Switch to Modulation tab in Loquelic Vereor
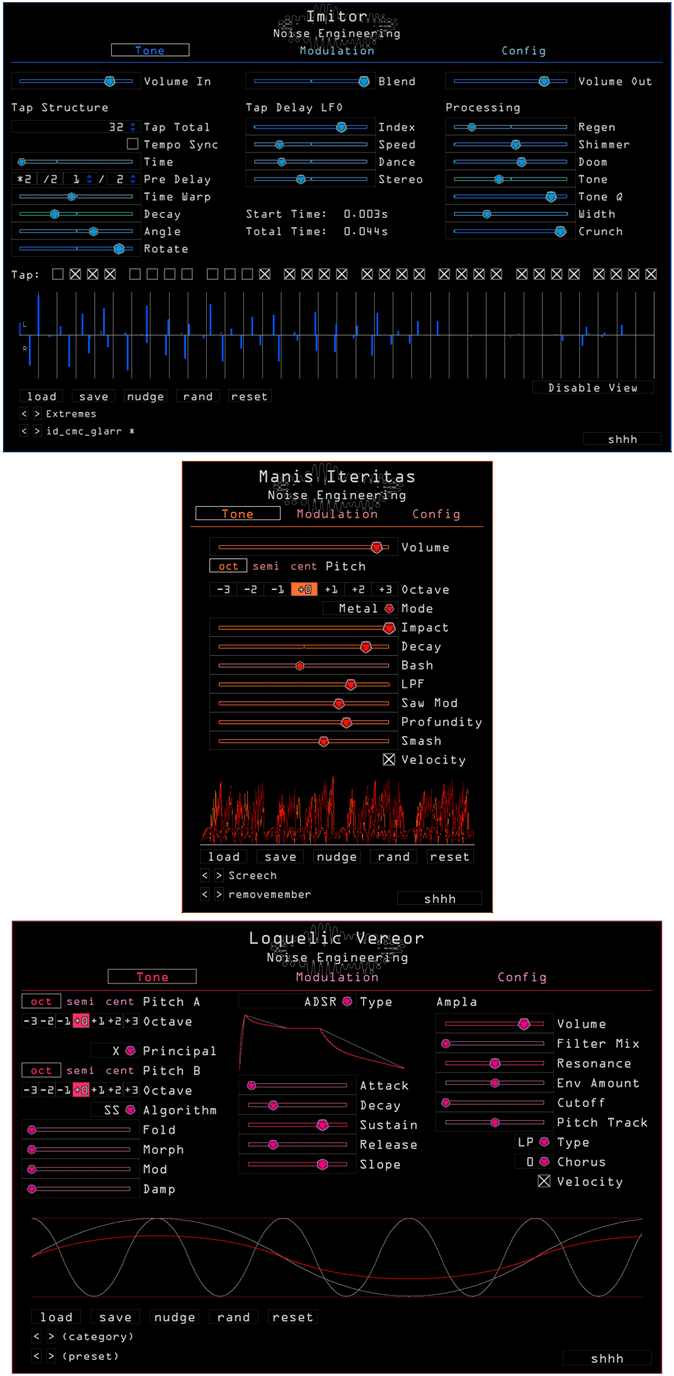The width and height of the screenshot is (674, 1376). click(x=337, y=977)
